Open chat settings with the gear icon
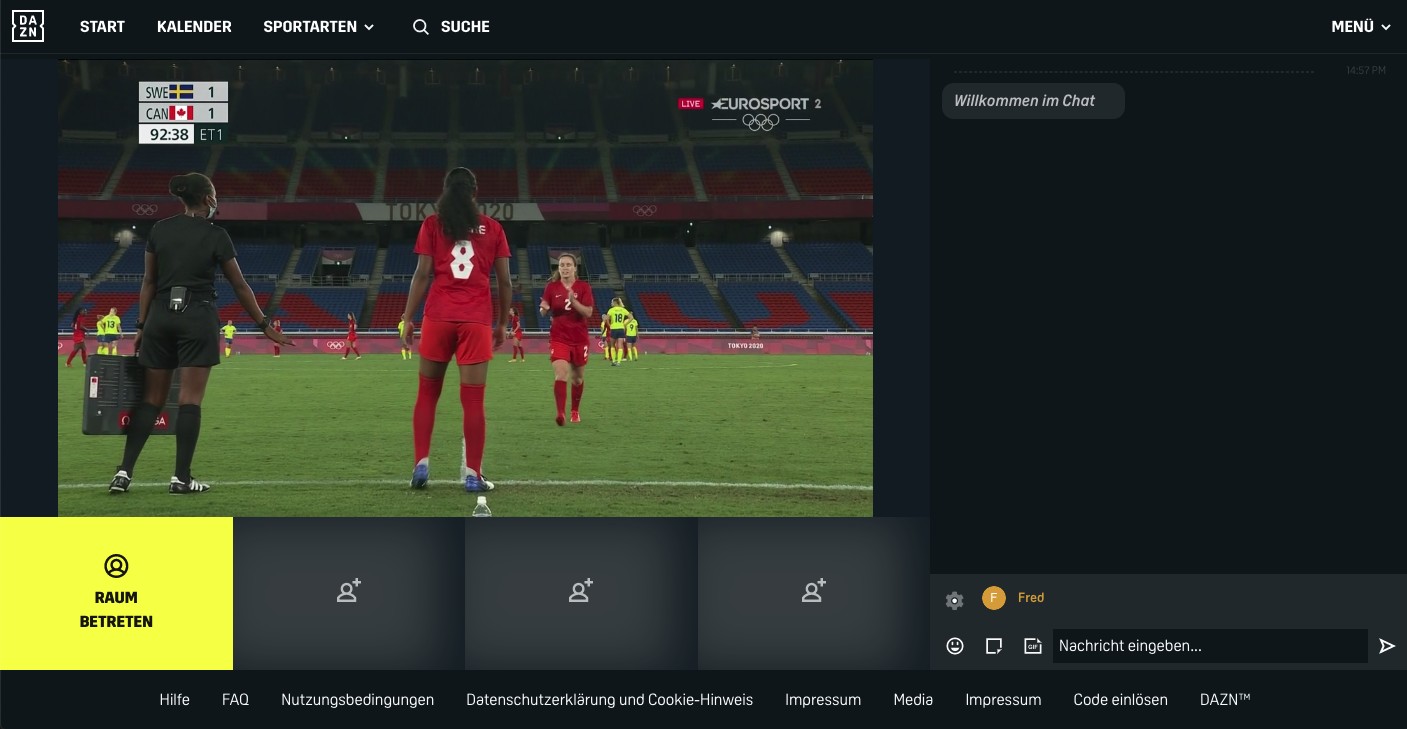Screen dimensions: 1407x729 pos(954,601)
